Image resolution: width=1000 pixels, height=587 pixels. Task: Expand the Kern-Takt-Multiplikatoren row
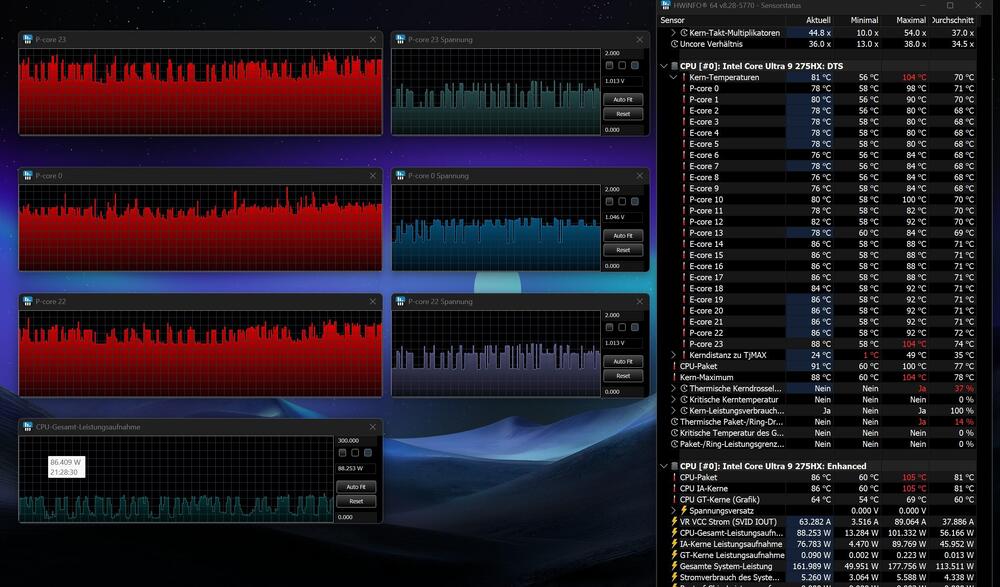point(673,33)
